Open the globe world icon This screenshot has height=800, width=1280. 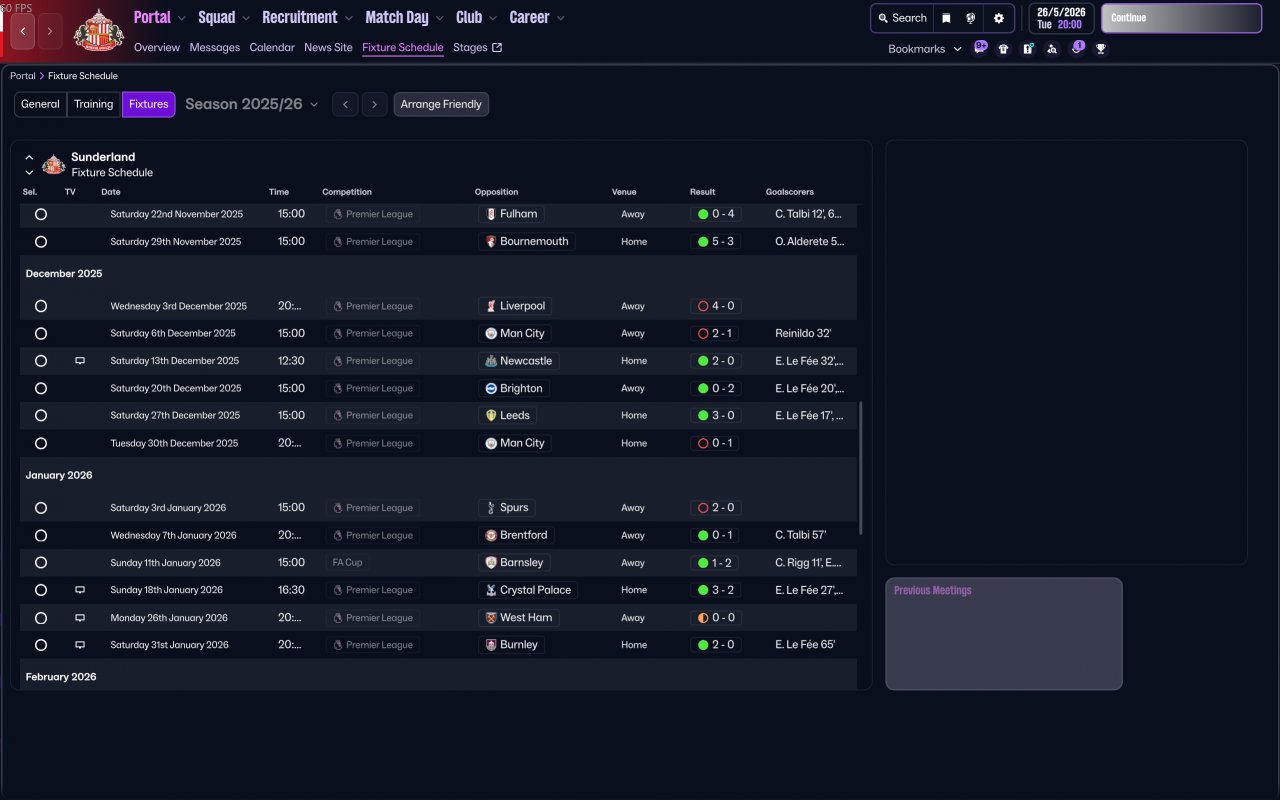pyautogui.click(x=971, y=18)
